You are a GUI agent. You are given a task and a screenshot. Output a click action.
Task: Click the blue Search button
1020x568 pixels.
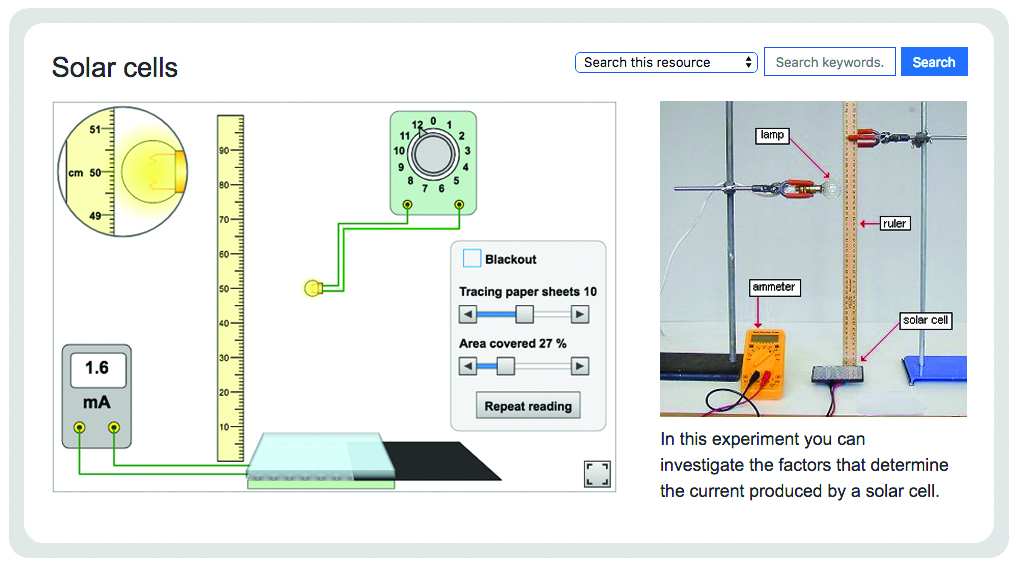tap(934, 62)
